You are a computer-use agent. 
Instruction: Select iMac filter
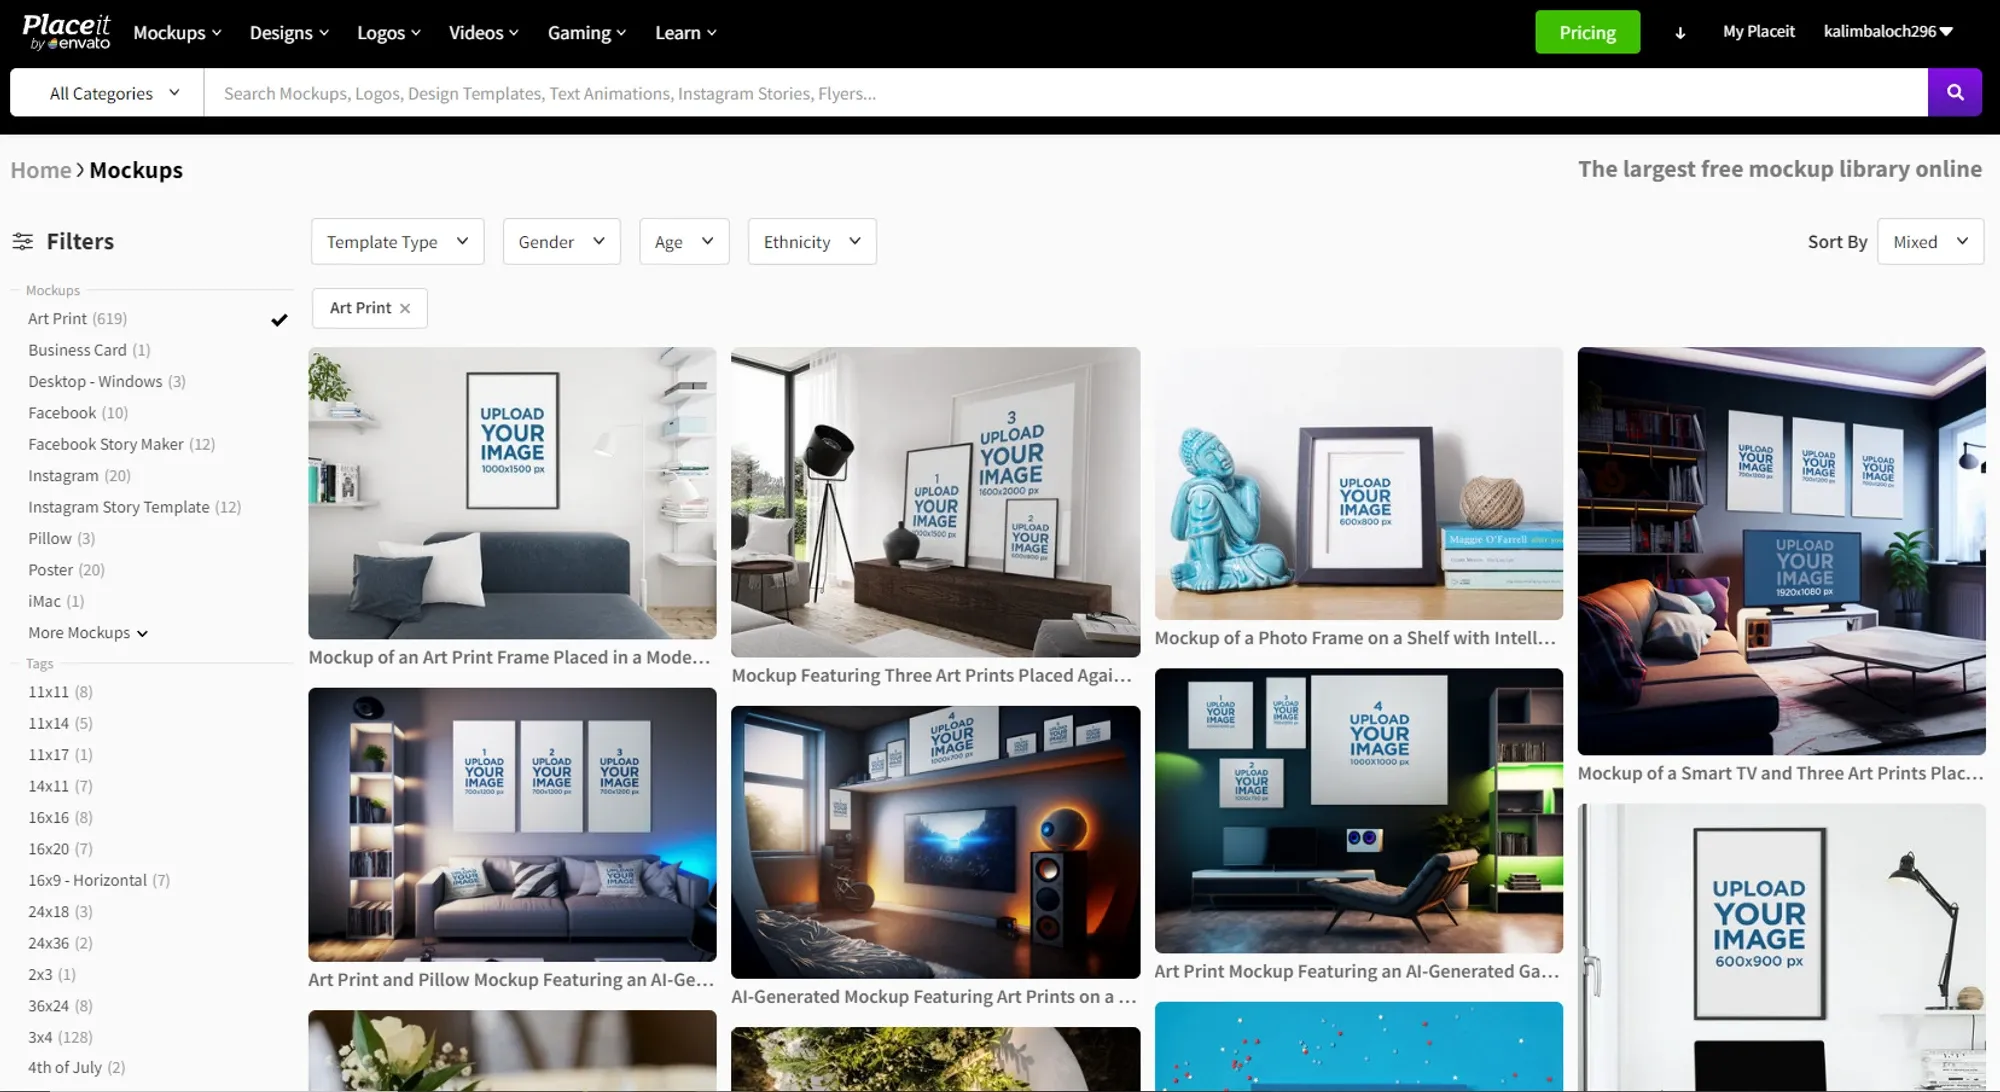(x=56, y=601)
